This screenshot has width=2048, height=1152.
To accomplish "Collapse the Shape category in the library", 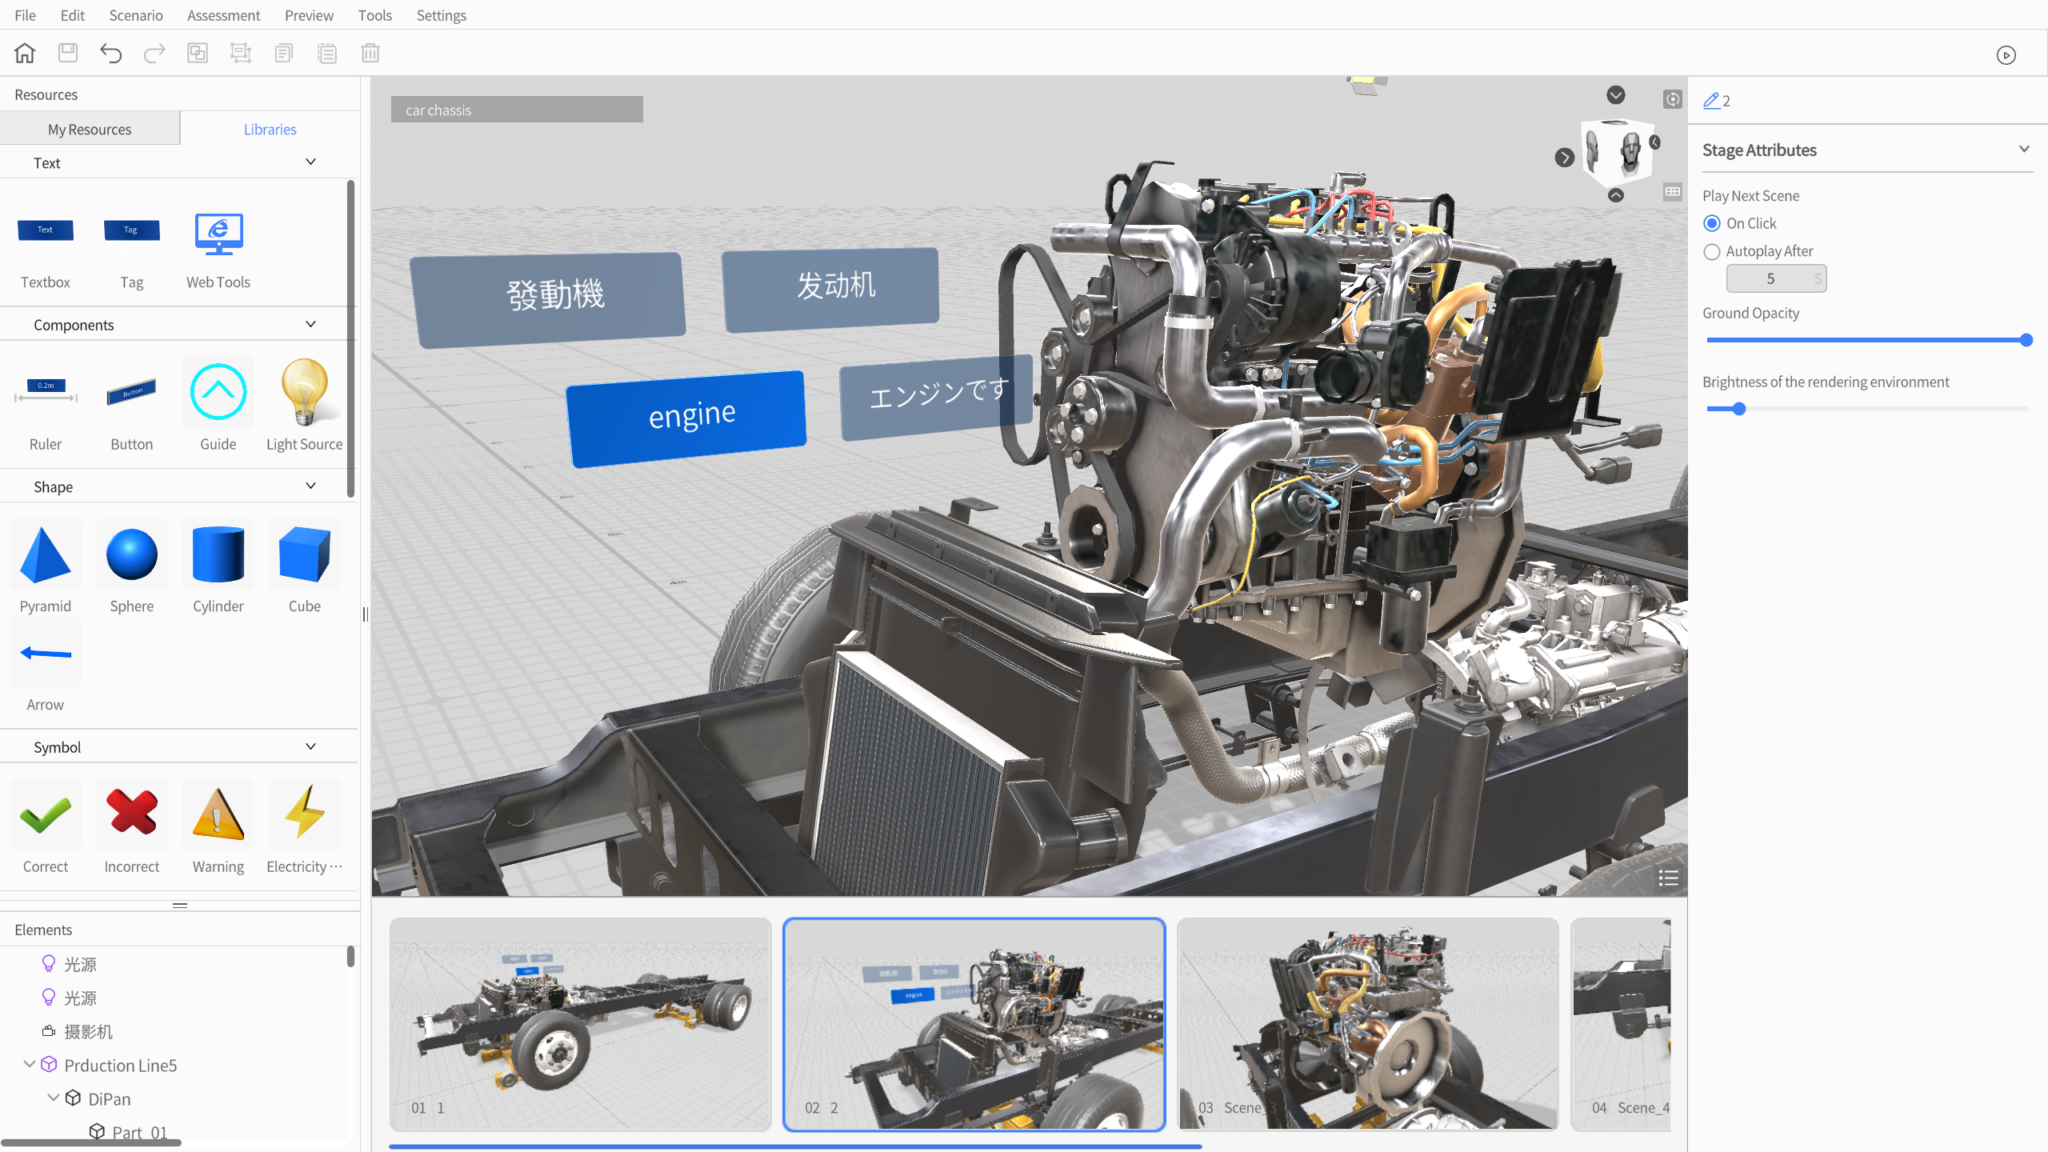I will [311, 486].
